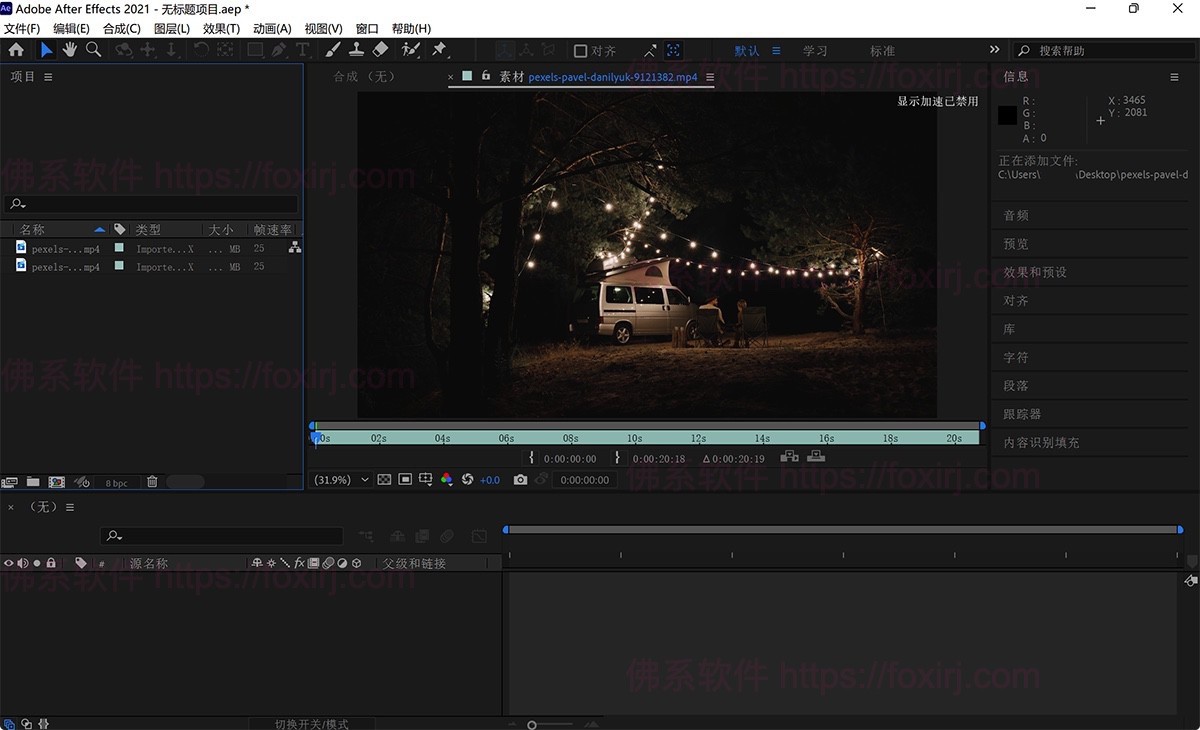Open the 窗口 menu
This screenshot has height=730, width=1200.
[x=366, y=28]
